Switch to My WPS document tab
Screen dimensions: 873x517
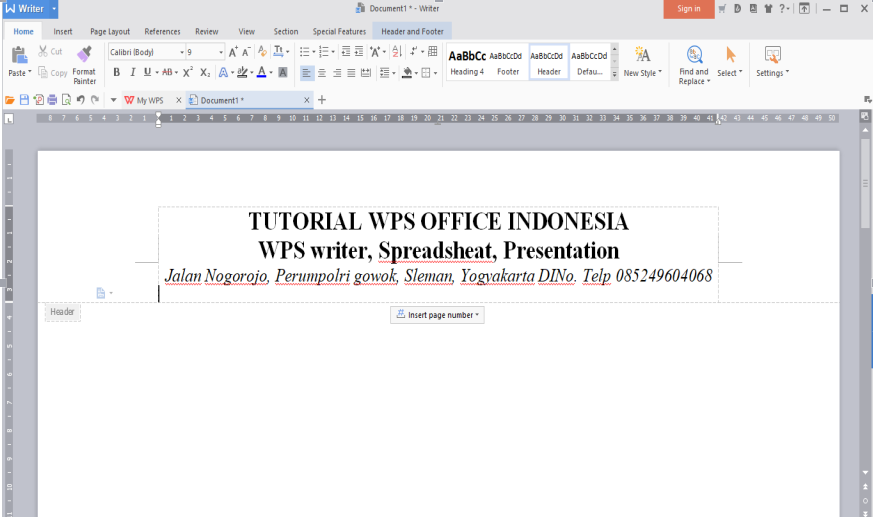click(150, 100)
